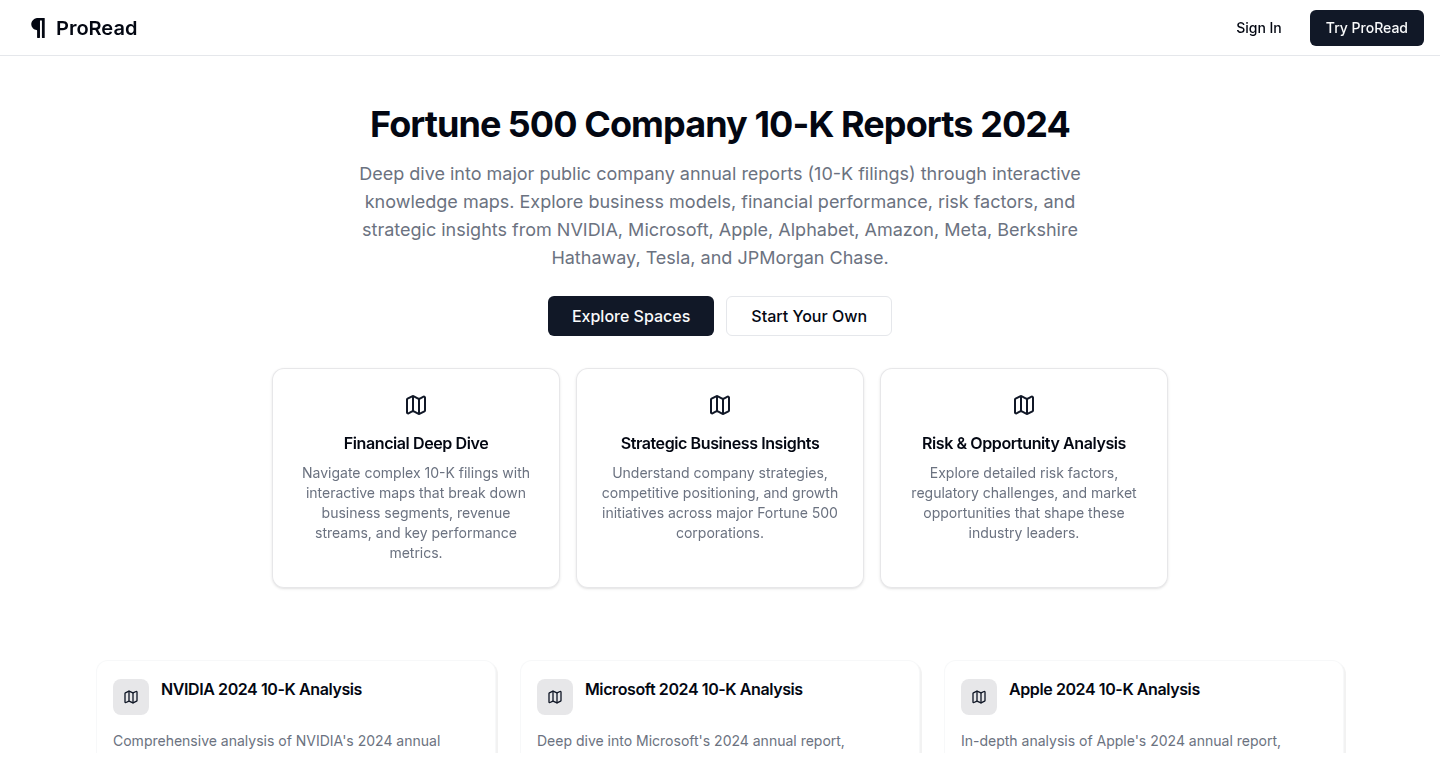The image size is (1440, 761).
Task: Open Microsoft 2024 10-K Analysis title
Action: coord(694,689)
